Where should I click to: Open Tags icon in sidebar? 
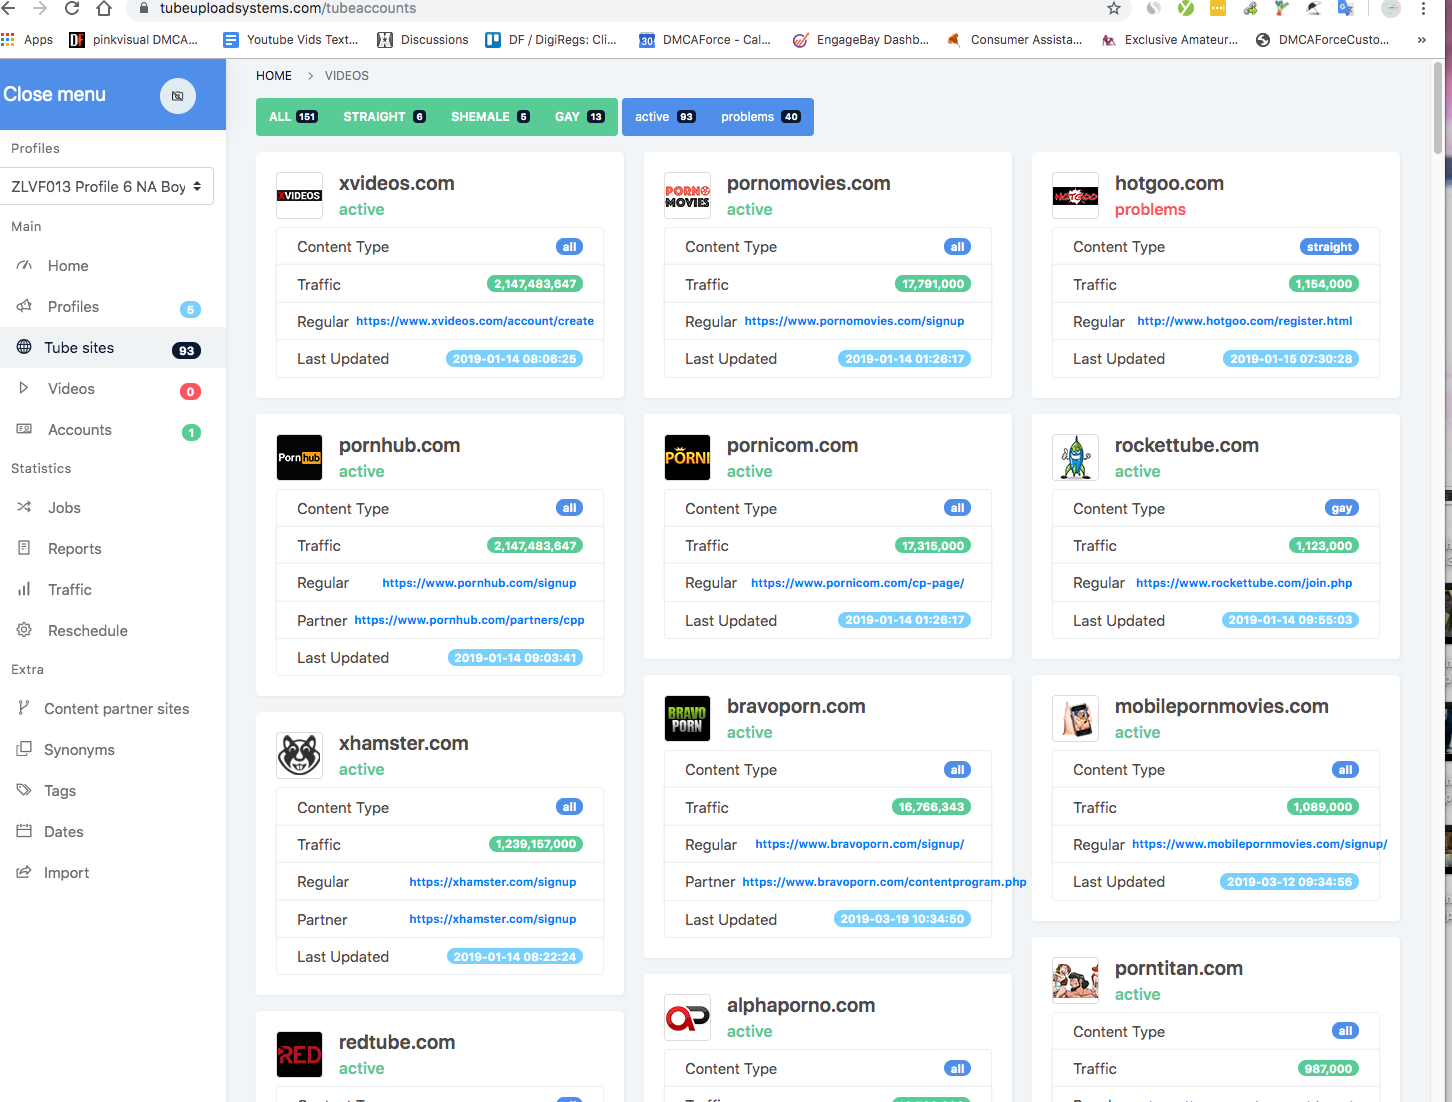(24, 790)
